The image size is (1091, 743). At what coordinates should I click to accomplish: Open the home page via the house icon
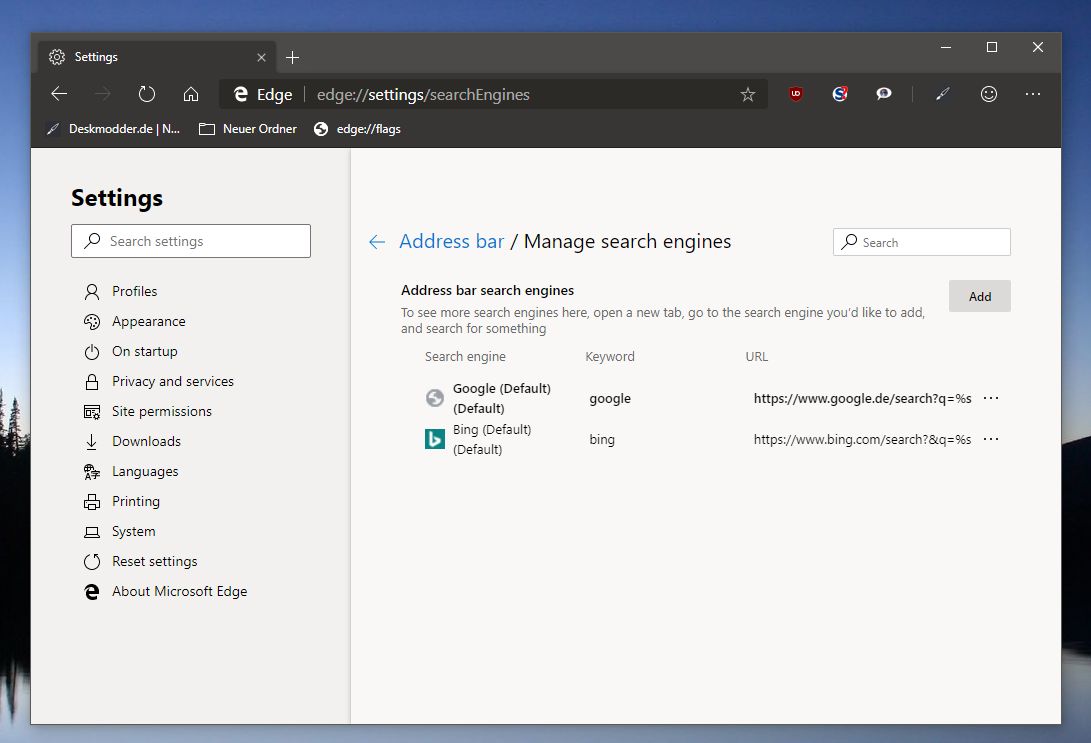[191, 94]
